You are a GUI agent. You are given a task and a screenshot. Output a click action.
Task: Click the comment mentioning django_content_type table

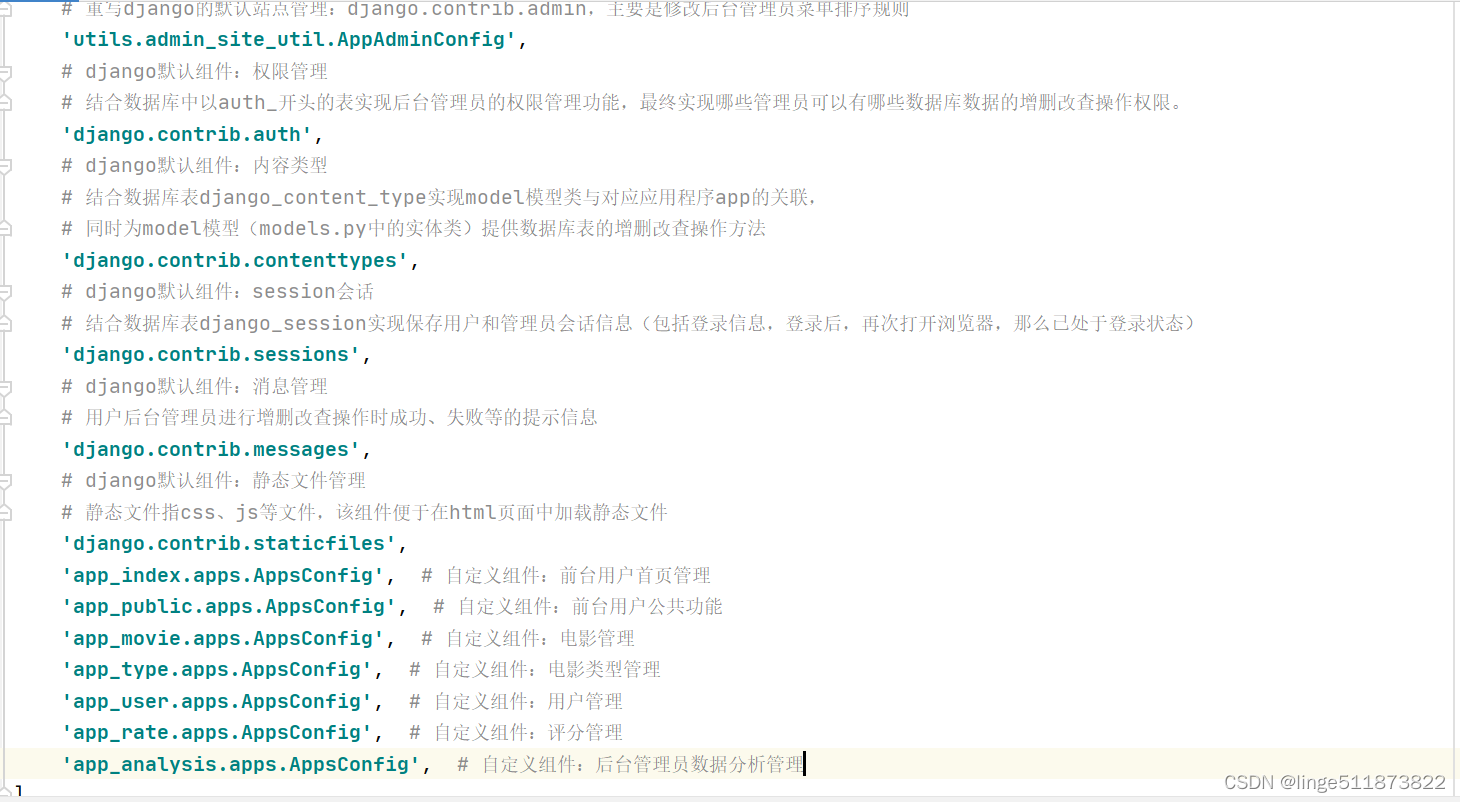pos(440,198)
